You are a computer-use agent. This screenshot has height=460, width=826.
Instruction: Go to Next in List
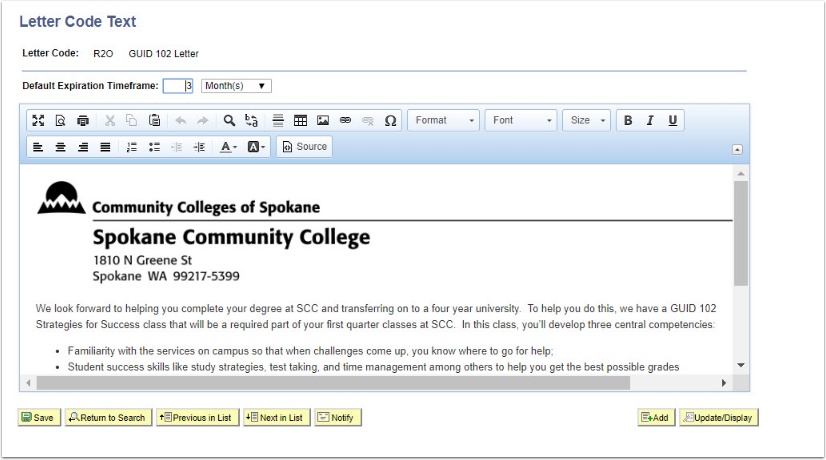(277, 417)
